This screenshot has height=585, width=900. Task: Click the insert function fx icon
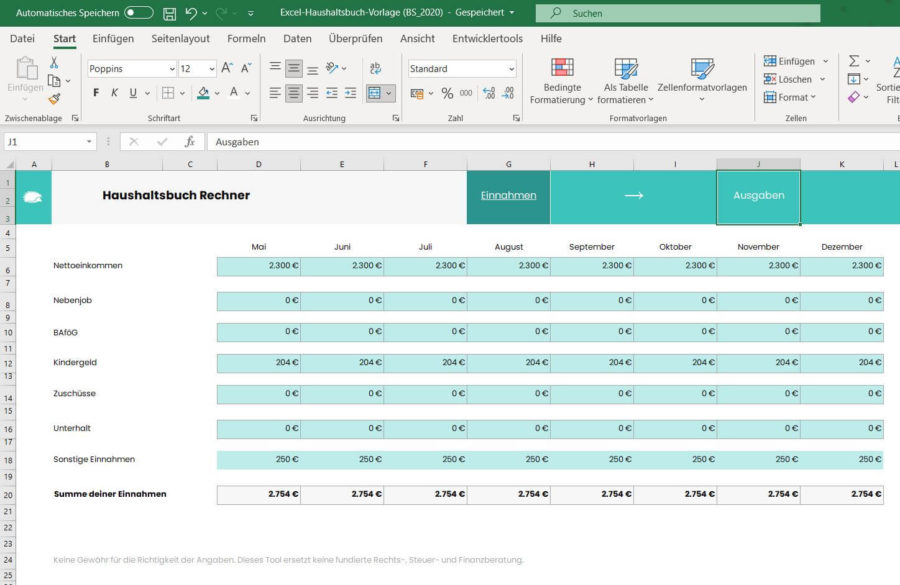point(190,142)
